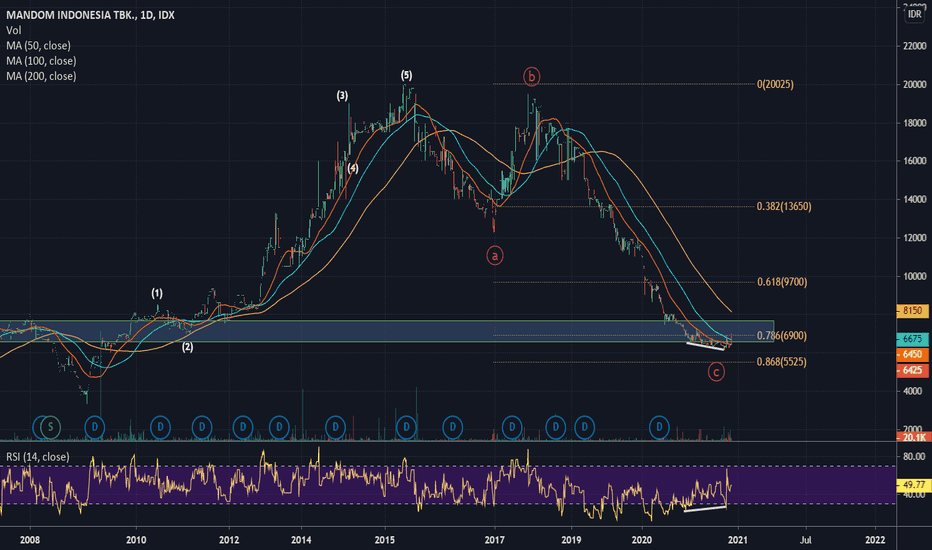The width and height of the screenshot is (932, 550).
Task: Click the orange 6450 price tag
Action: pyautogui.click(x=912, y=354)
